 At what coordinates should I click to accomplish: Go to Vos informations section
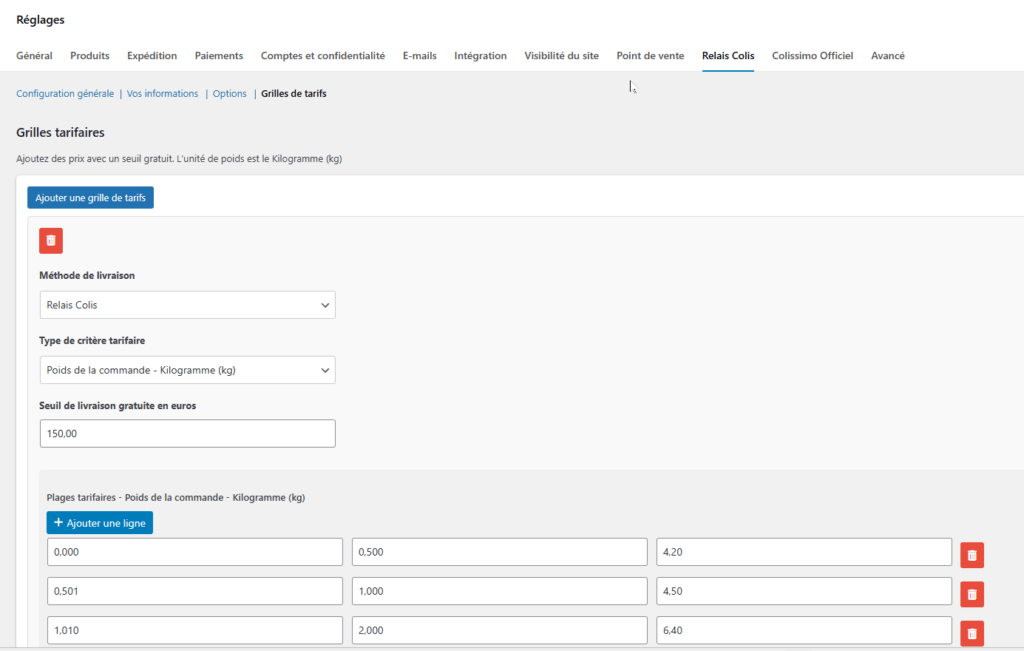[x=162, y=94]
